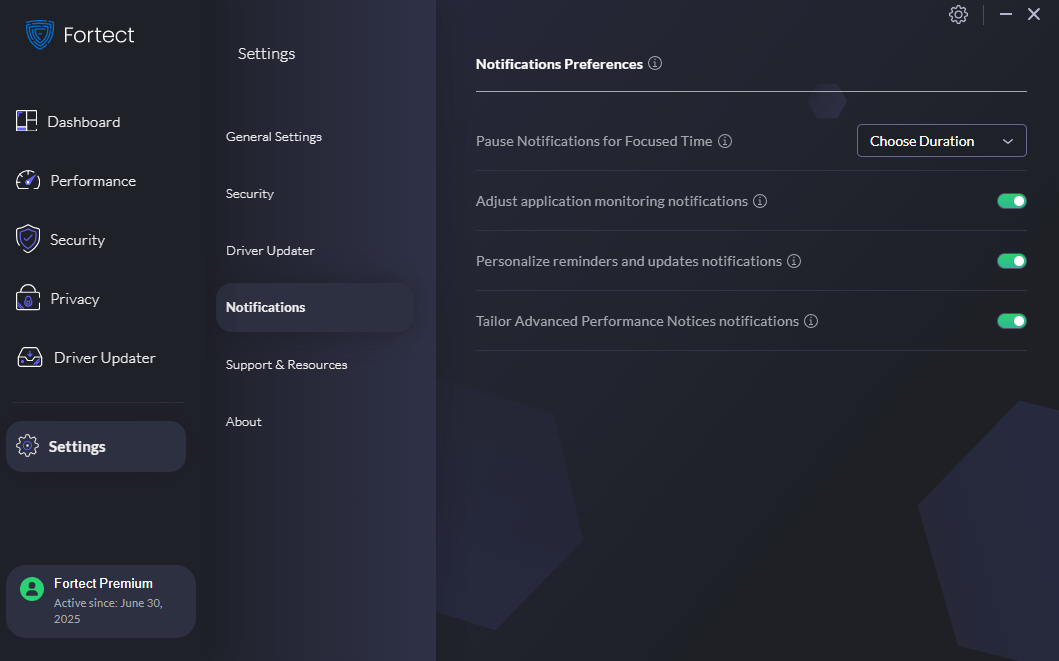1059x661 pixels.
Task: Open the Driver Updater settings category
Action: pyautogui.click(x=268, y=250)
